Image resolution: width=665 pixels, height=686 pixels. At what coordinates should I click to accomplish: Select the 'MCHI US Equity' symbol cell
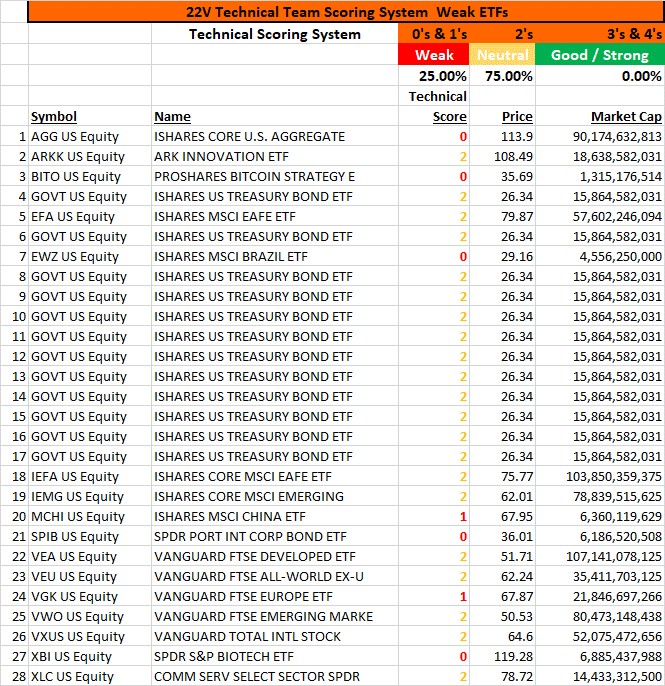[x=90, y=517]
